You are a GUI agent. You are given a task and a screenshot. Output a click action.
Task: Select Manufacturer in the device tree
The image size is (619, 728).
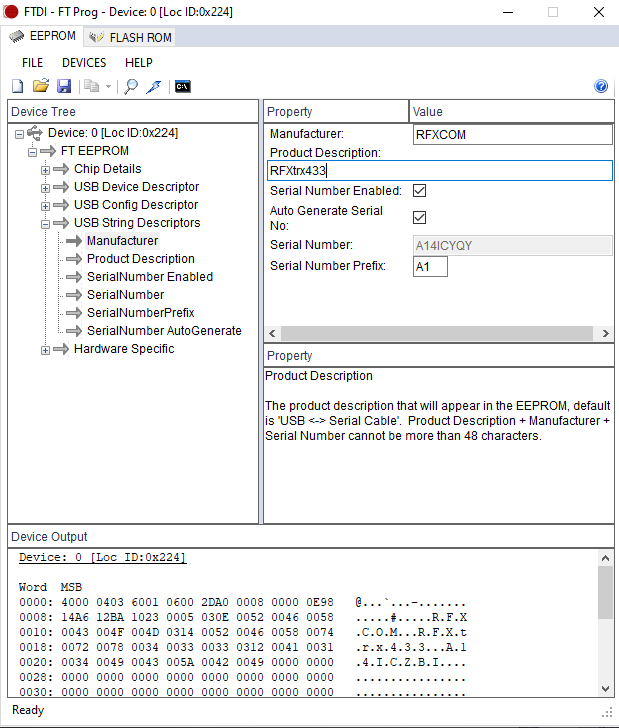tap(123, 240)
